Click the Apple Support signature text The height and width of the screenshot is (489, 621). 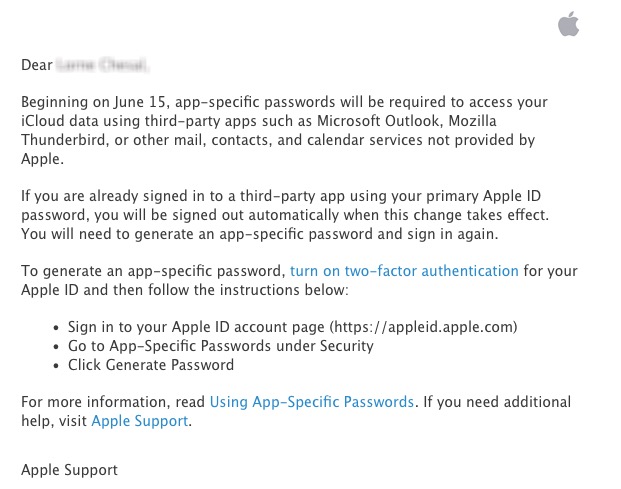tap(69, 470)
